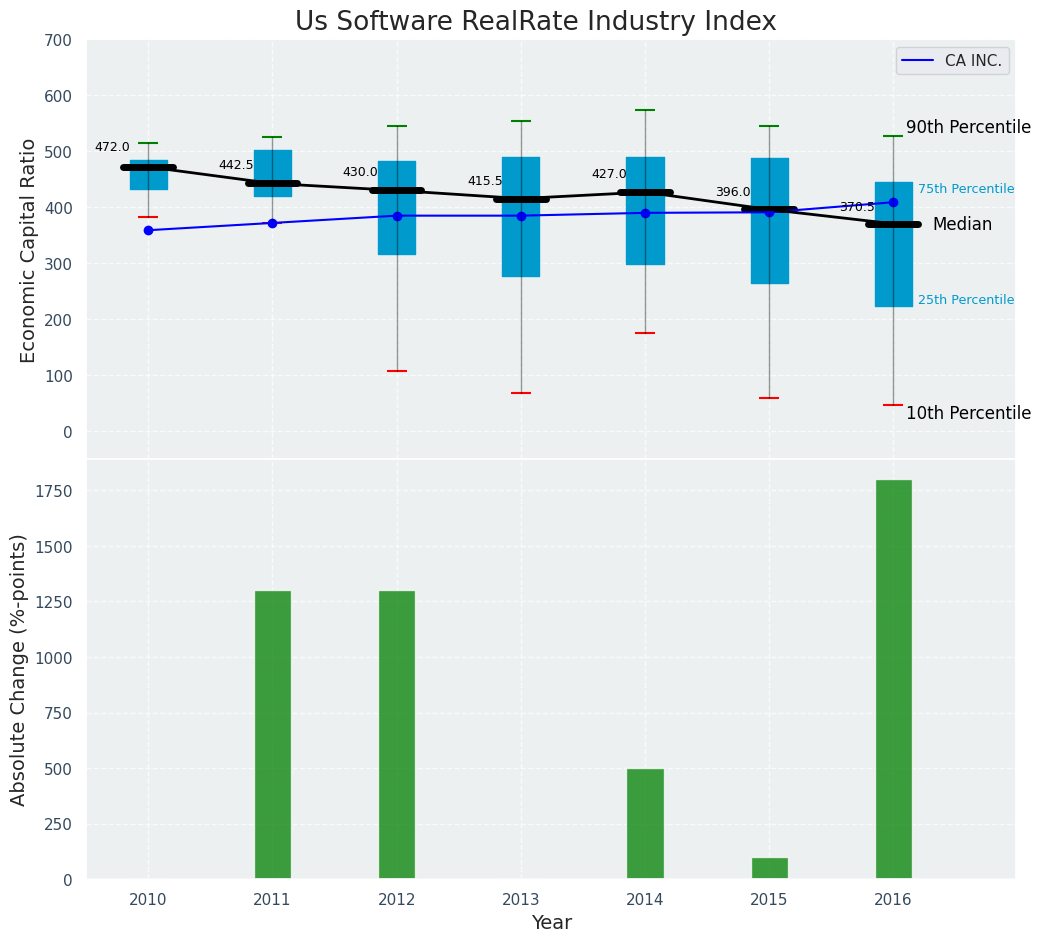
Task: Click the 472.0 median label for 2010
Action: pos(112,147)
